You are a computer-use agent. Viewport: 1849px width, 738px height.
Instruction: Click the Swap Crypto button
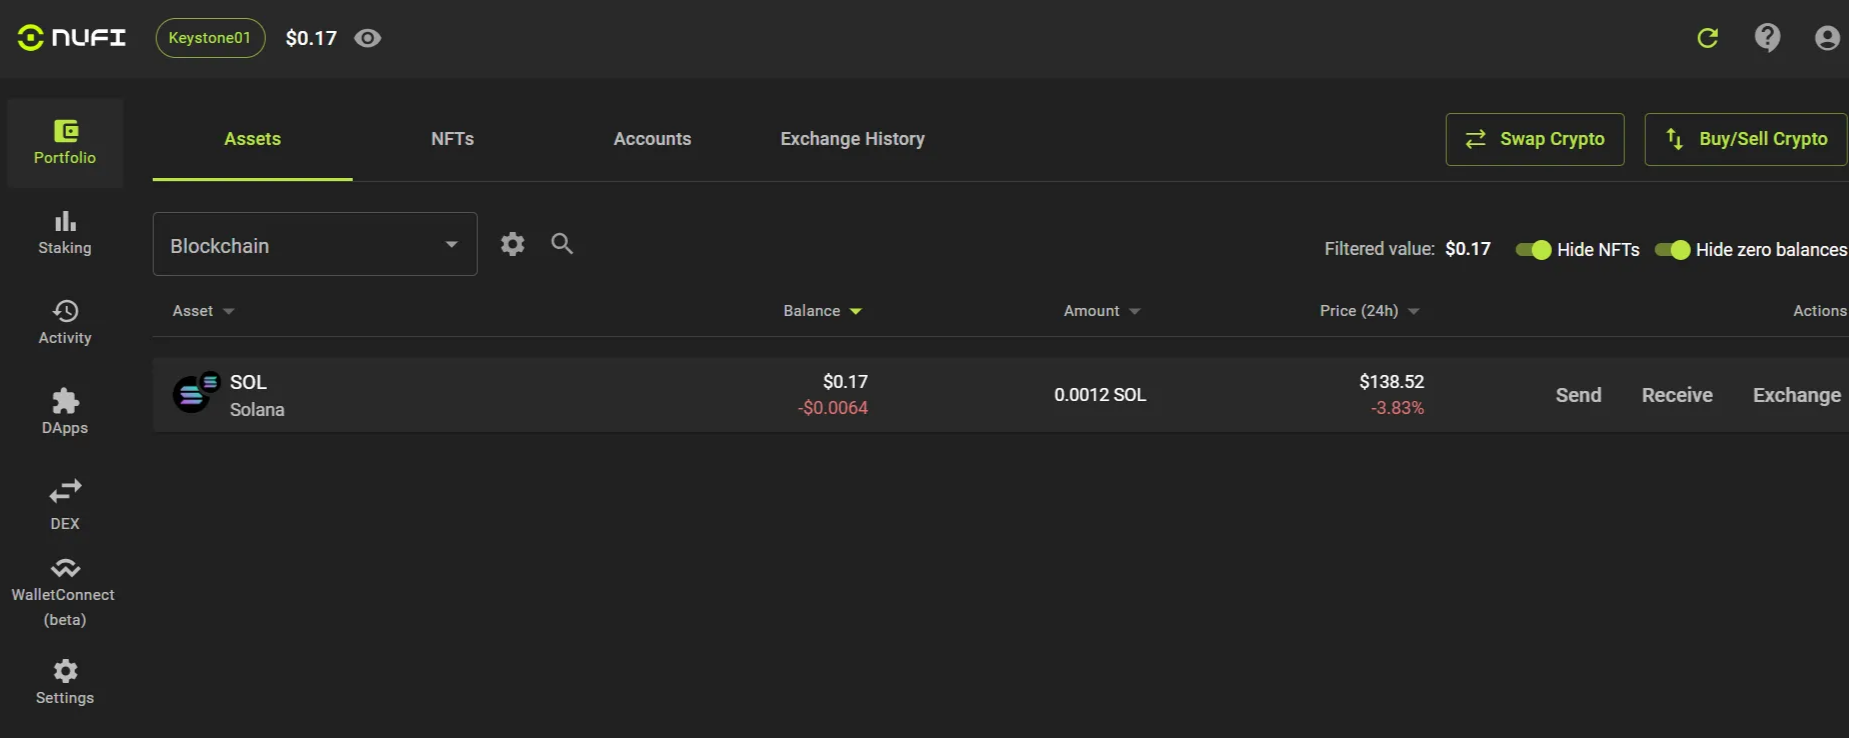tap(1534, 139)
